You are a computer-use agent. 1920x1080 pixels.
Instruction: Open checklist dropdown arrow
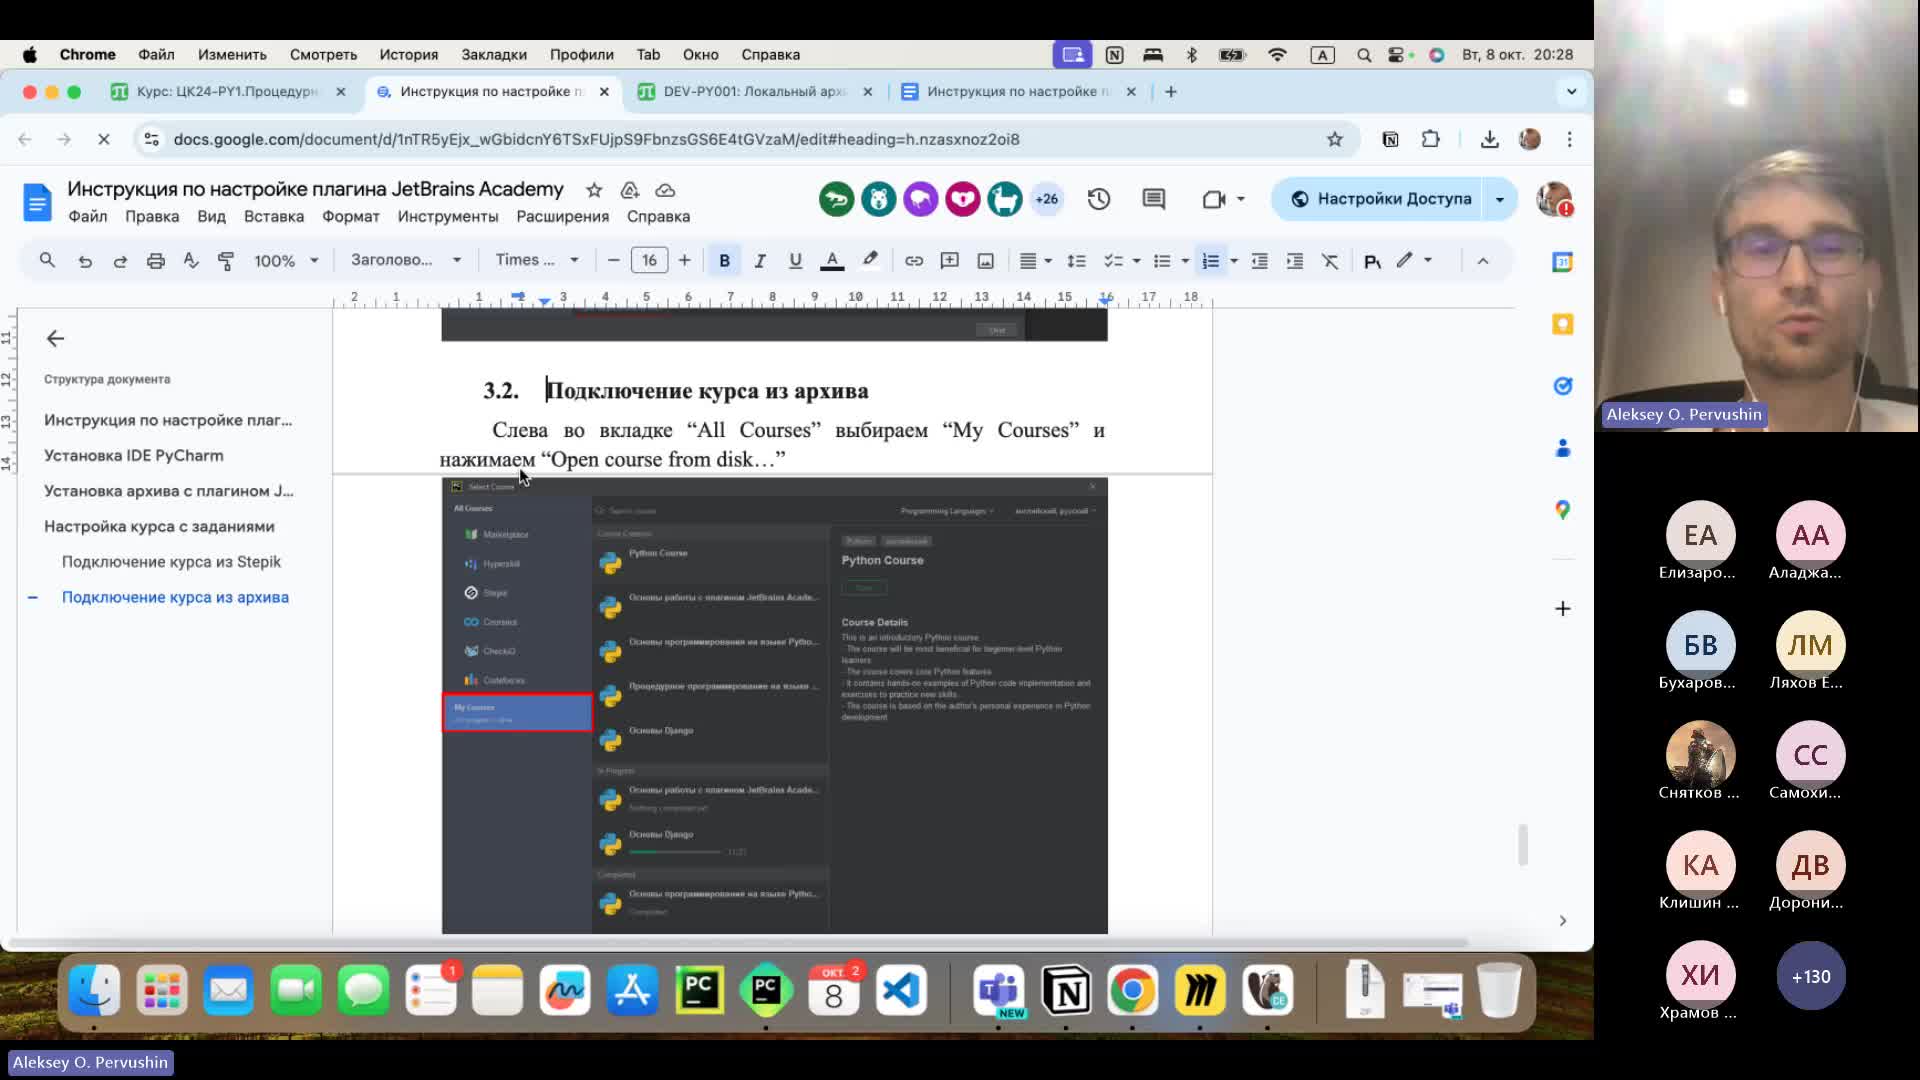coord(1137,261)
